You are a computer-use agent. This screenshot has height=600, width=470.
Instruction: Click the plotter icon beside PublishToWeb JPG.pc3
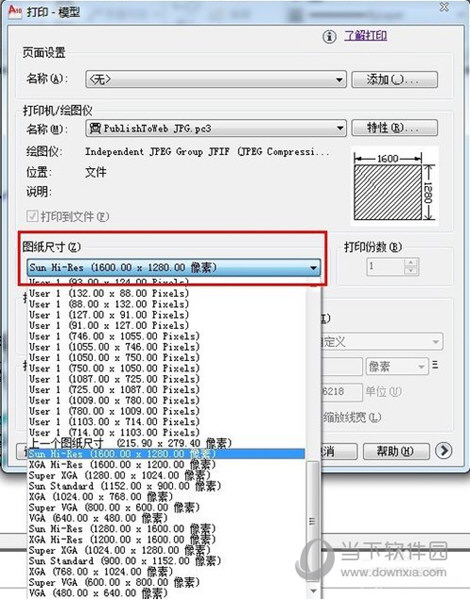pyautogui.click(x=95, y=128)
